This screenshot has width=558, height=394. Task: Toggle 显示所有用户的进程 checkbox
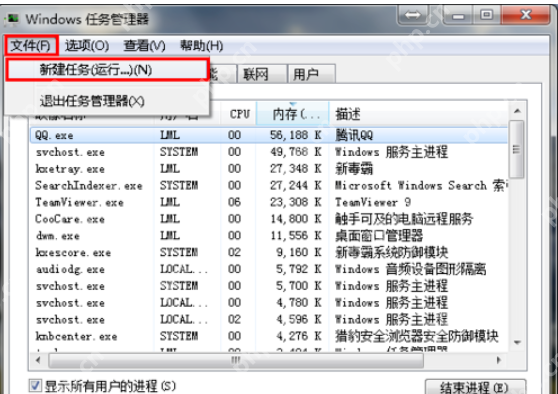click(x=35, y=385)
